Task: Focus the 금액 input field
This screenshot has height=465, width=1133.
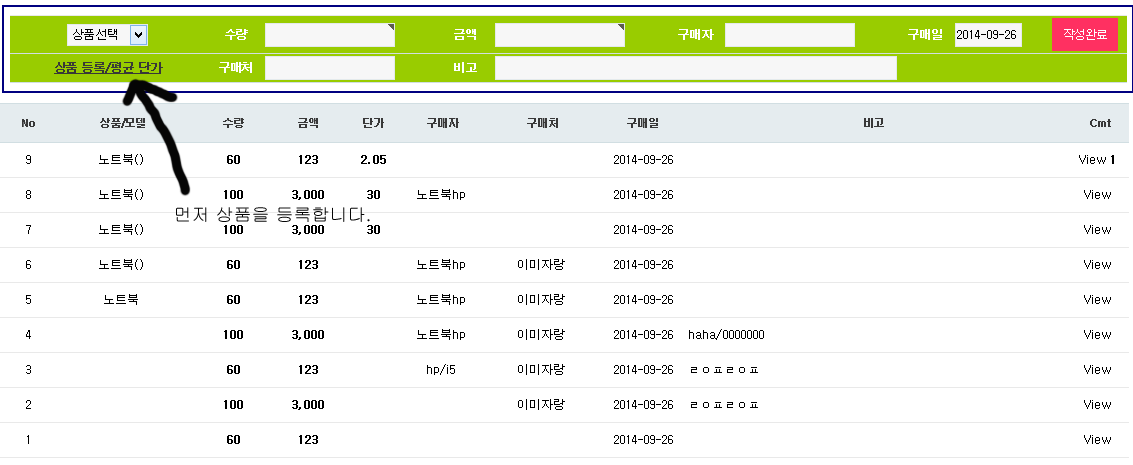Action: point(559,35)
